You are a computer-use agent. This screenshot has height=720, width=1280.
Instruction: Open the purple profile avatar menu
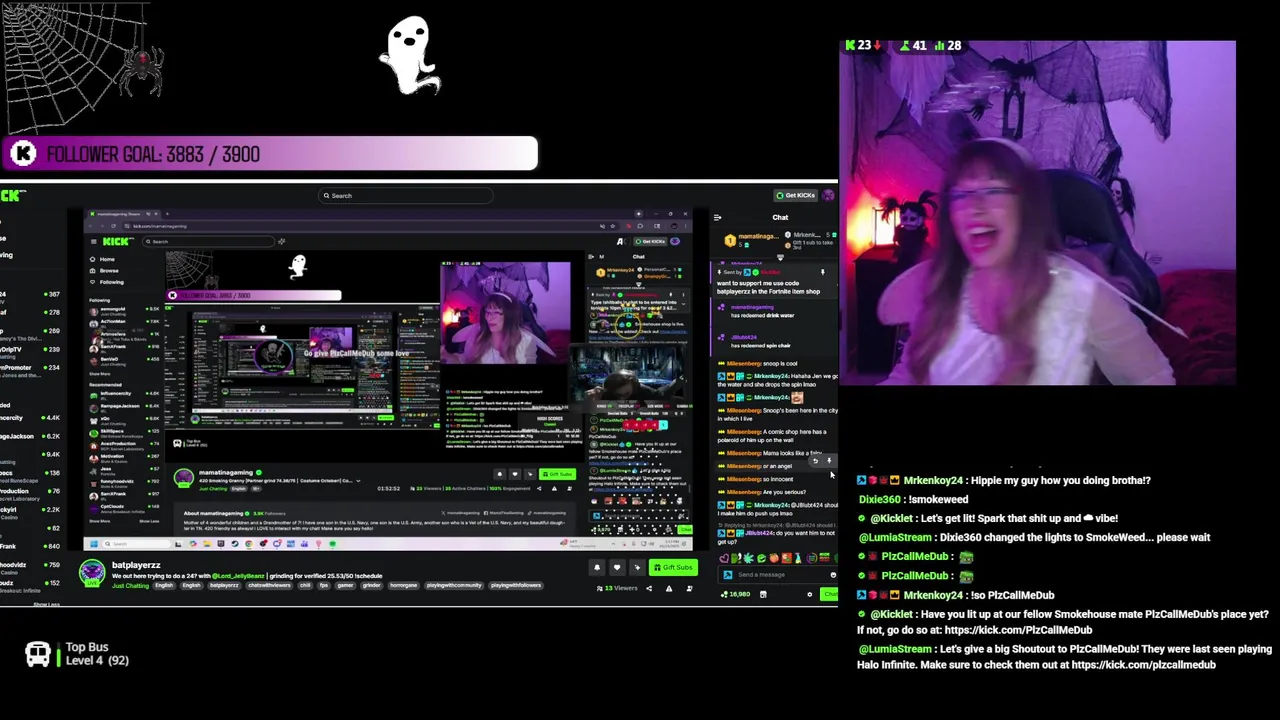829,195
